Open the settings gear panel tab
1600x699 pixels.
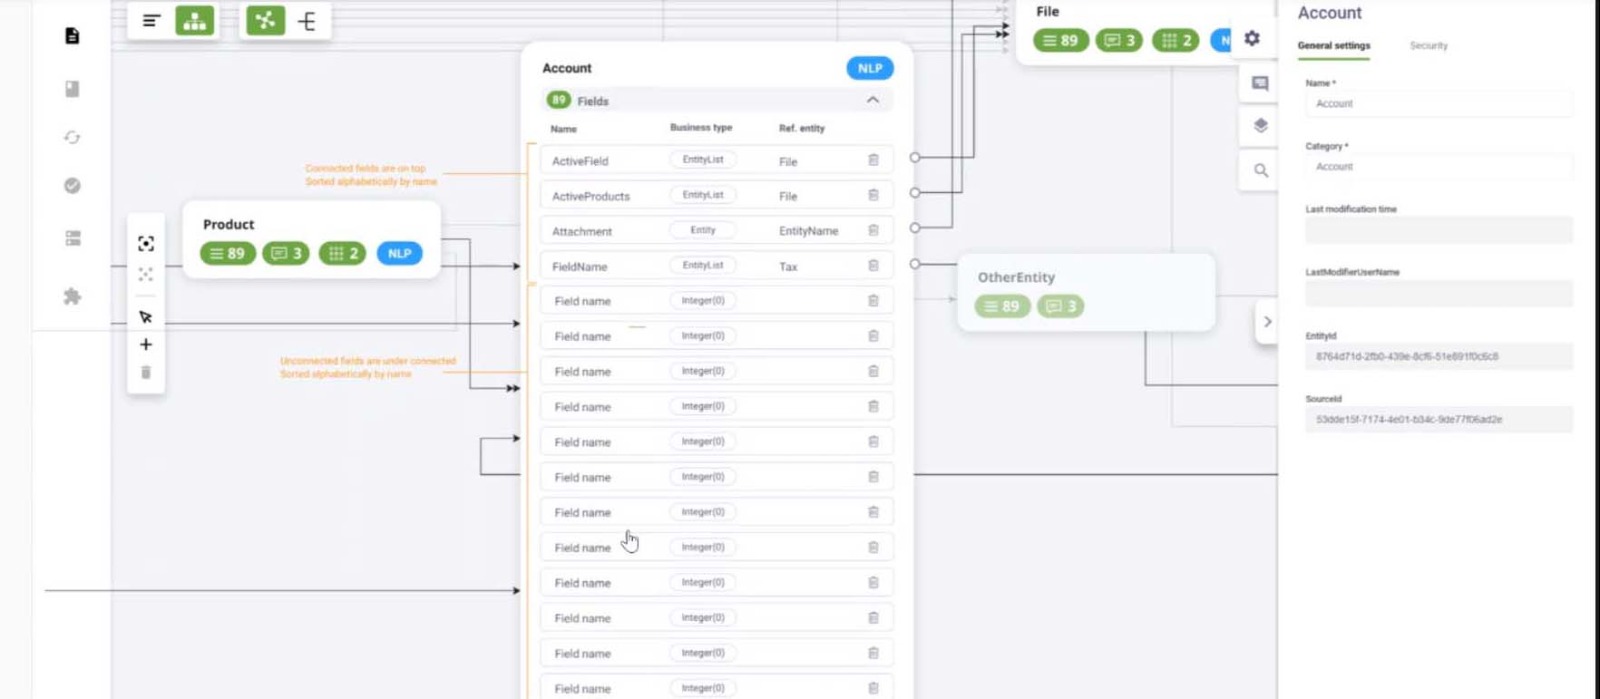pos(1252,38)
